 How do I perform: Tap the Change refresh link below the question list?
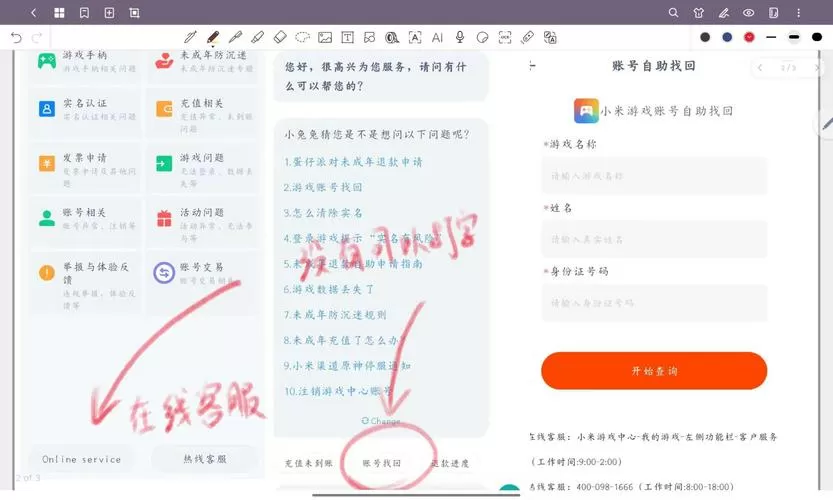381,421
